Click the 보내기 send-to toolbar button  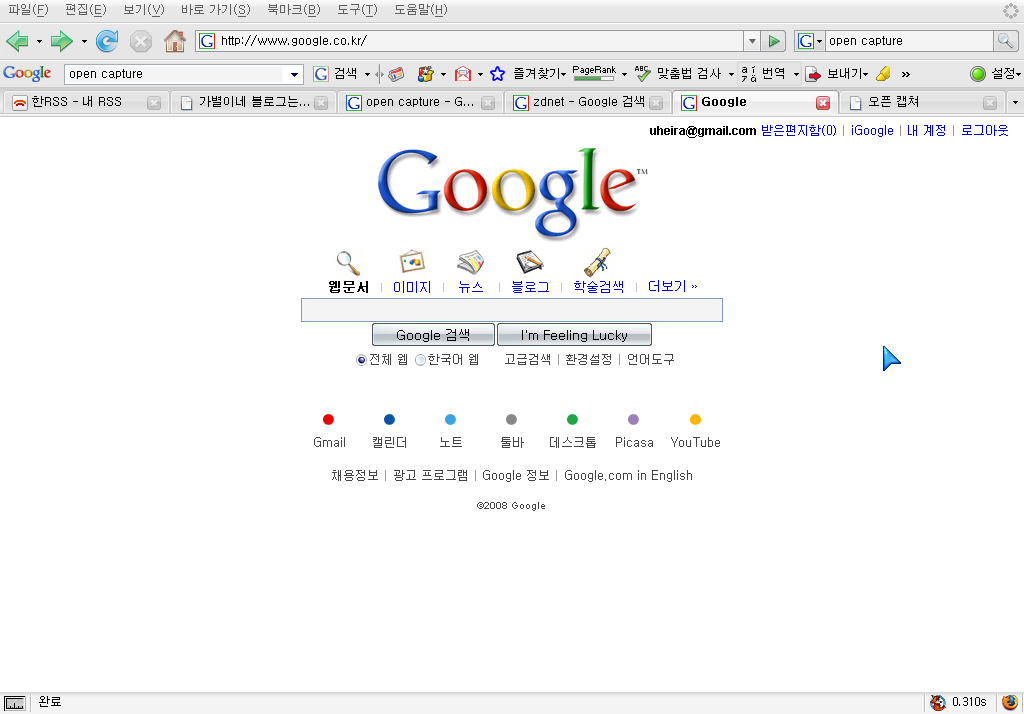coord(836,74)
